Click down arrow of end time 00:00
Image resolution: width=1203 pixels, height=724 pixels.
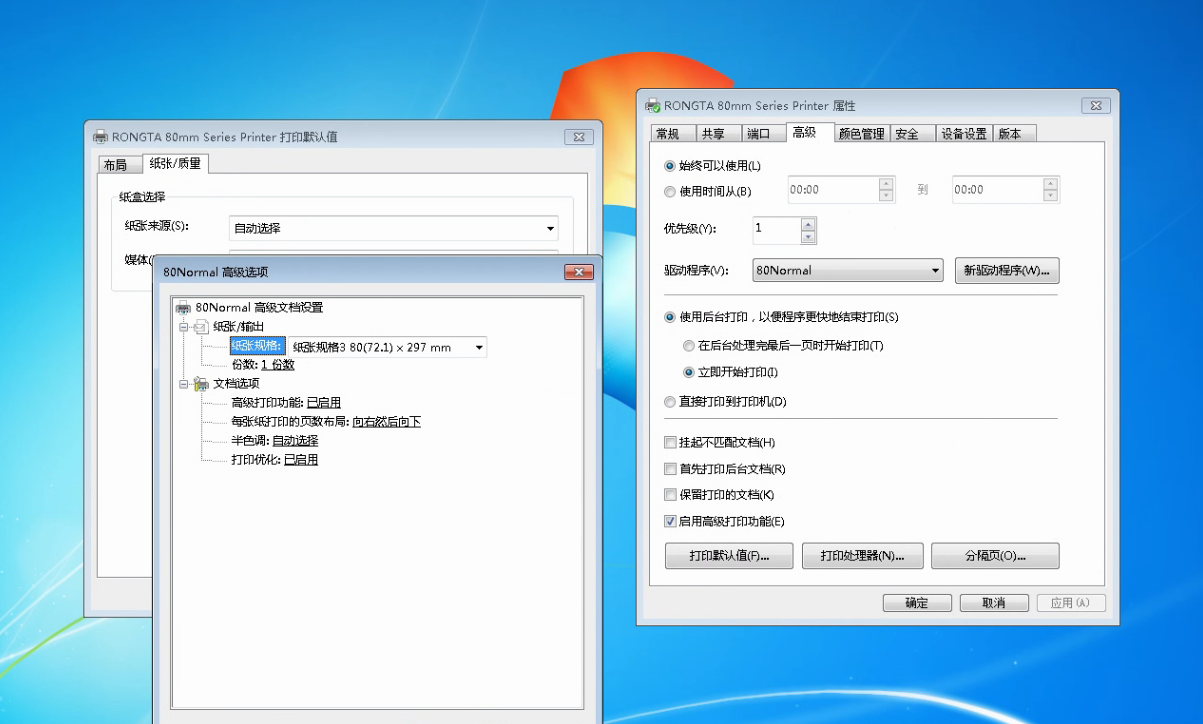coord(1050,196)
